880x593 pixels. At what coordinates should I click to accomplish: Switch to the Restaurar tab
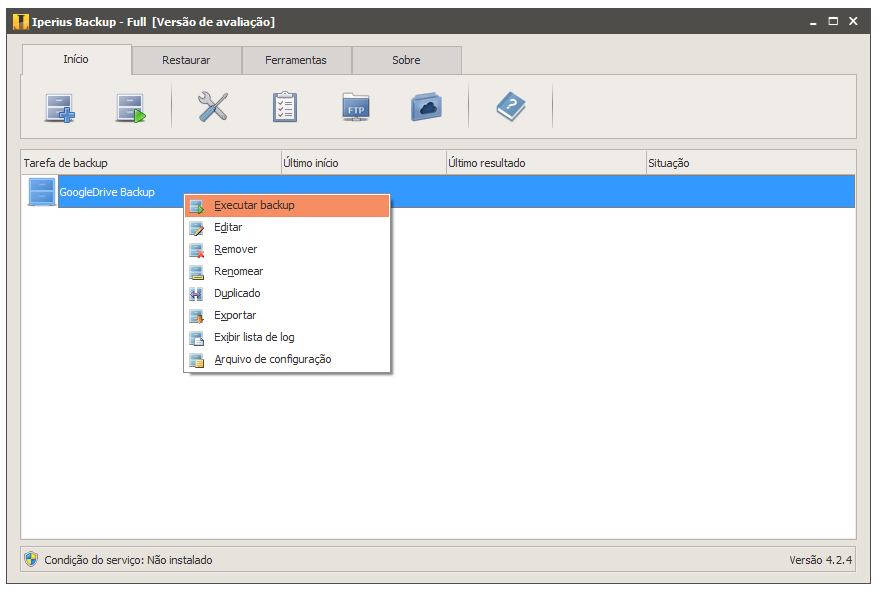(186, 60)
